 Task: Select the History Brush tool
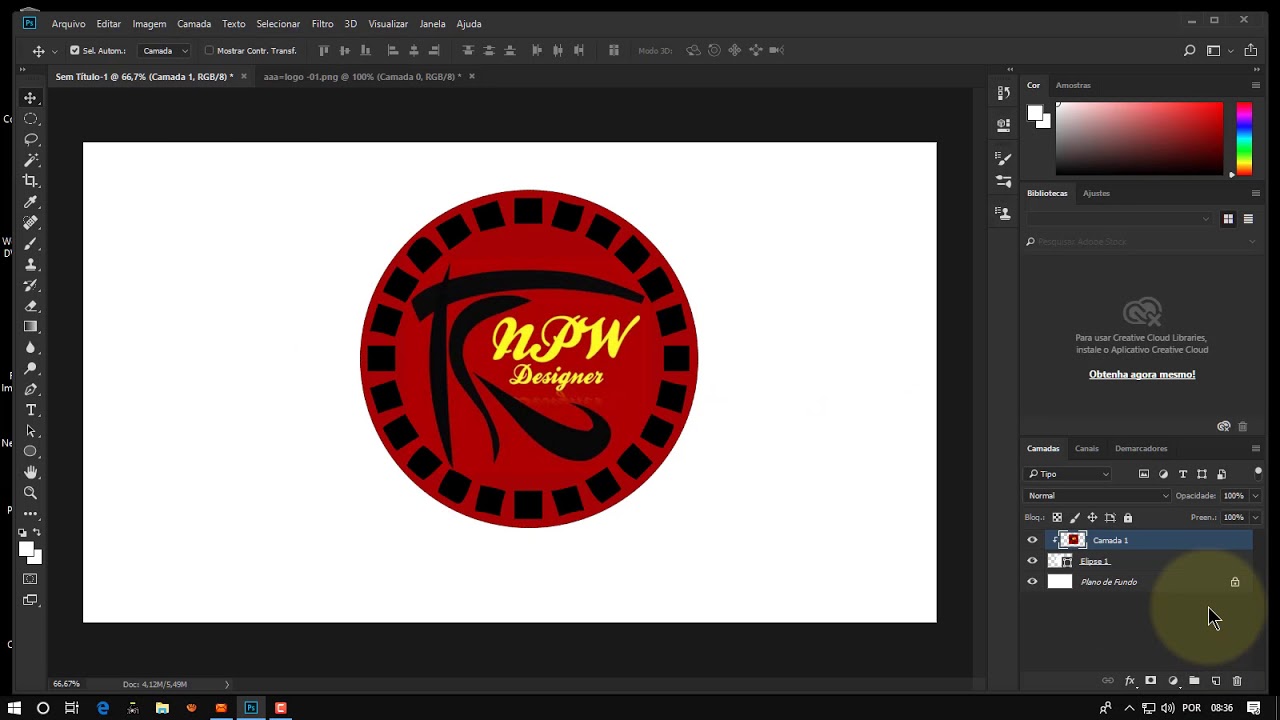[30, 285]
